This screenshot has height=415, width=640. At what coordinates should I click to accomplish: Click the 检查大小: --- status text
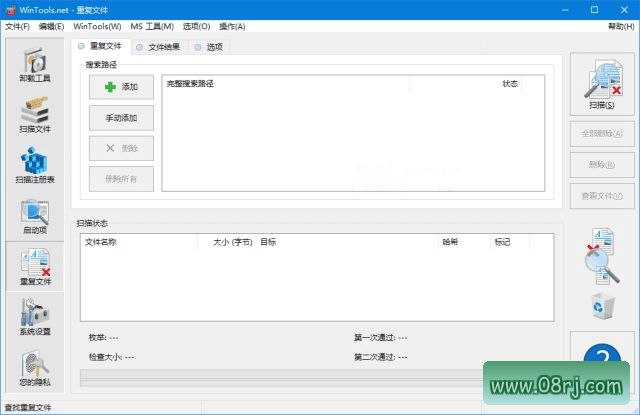click(111, 357)
